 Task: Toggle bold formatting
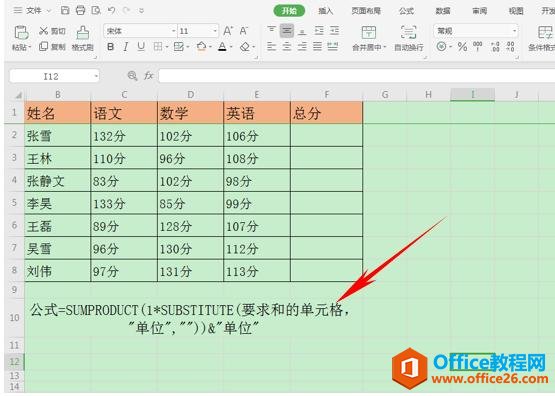click(110, 46)
